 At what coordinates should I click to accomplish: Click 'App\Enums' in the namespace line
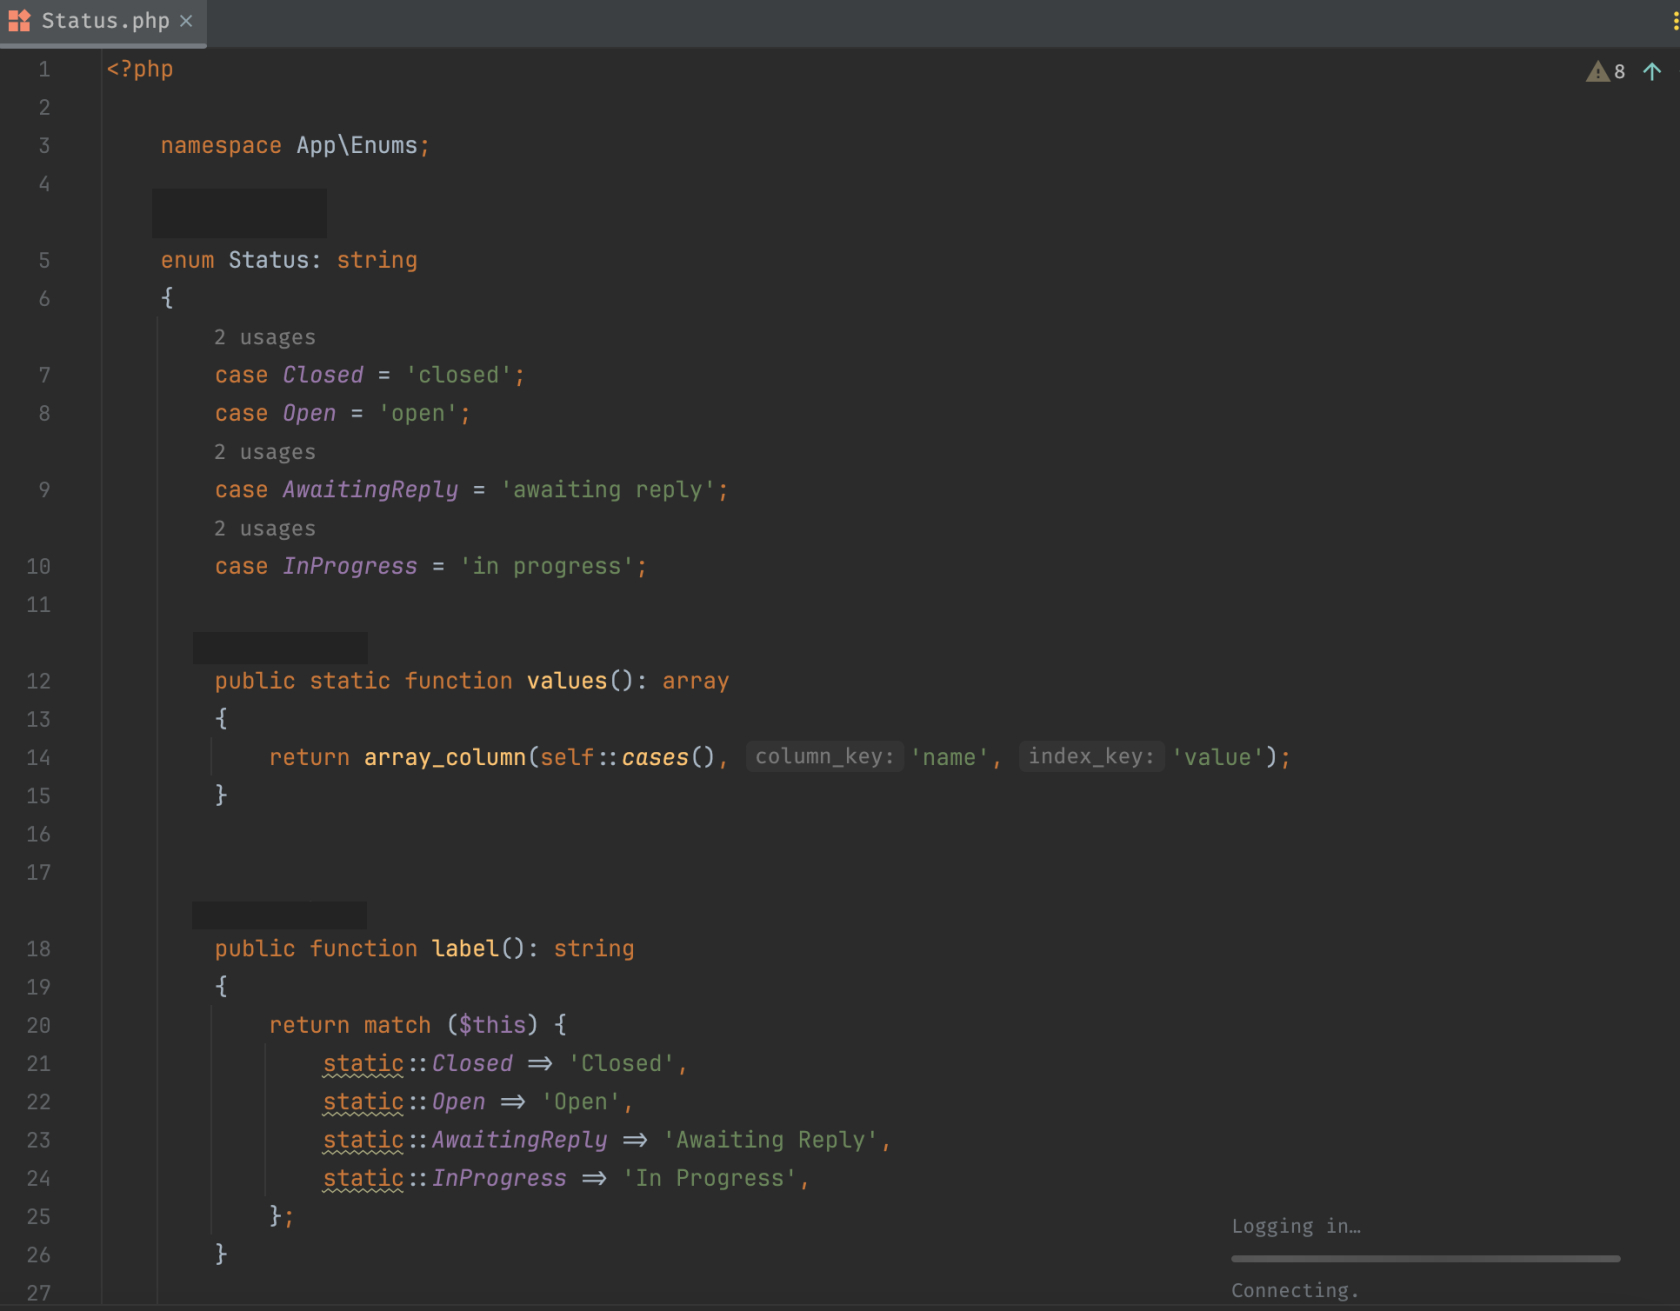(357, 146)
